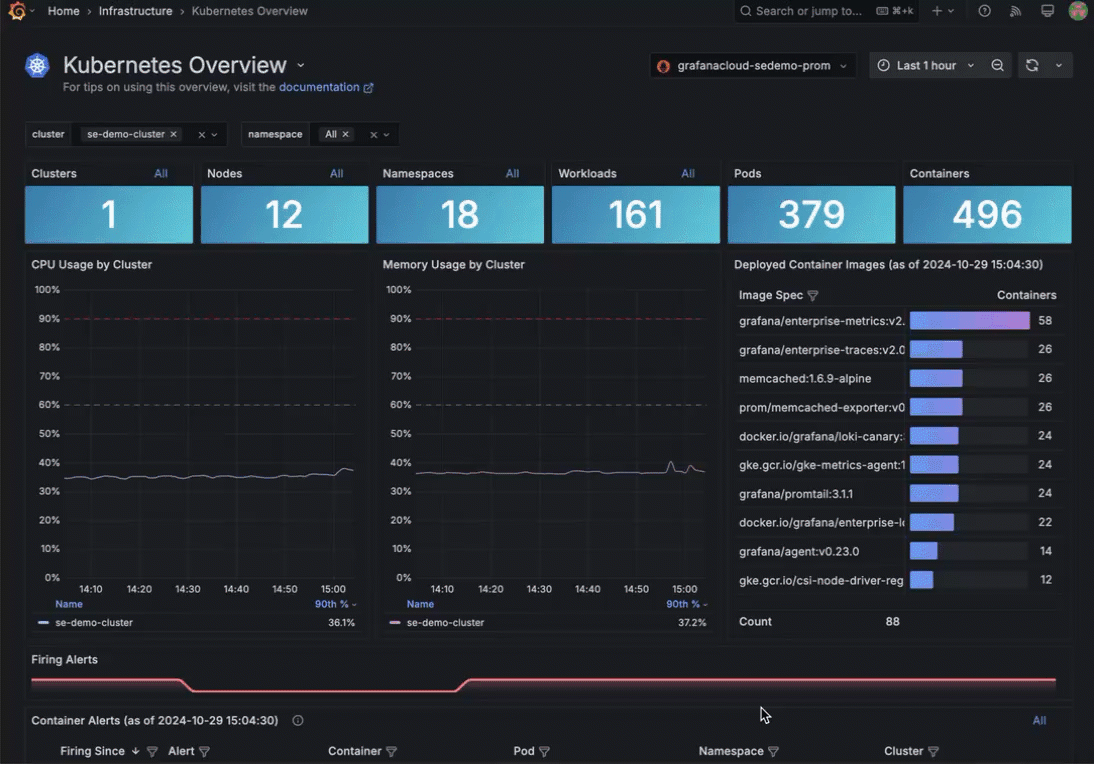This screenshot has height=764, width=1094.
Task: Open the documentation link
Action: tap(319, 87)
